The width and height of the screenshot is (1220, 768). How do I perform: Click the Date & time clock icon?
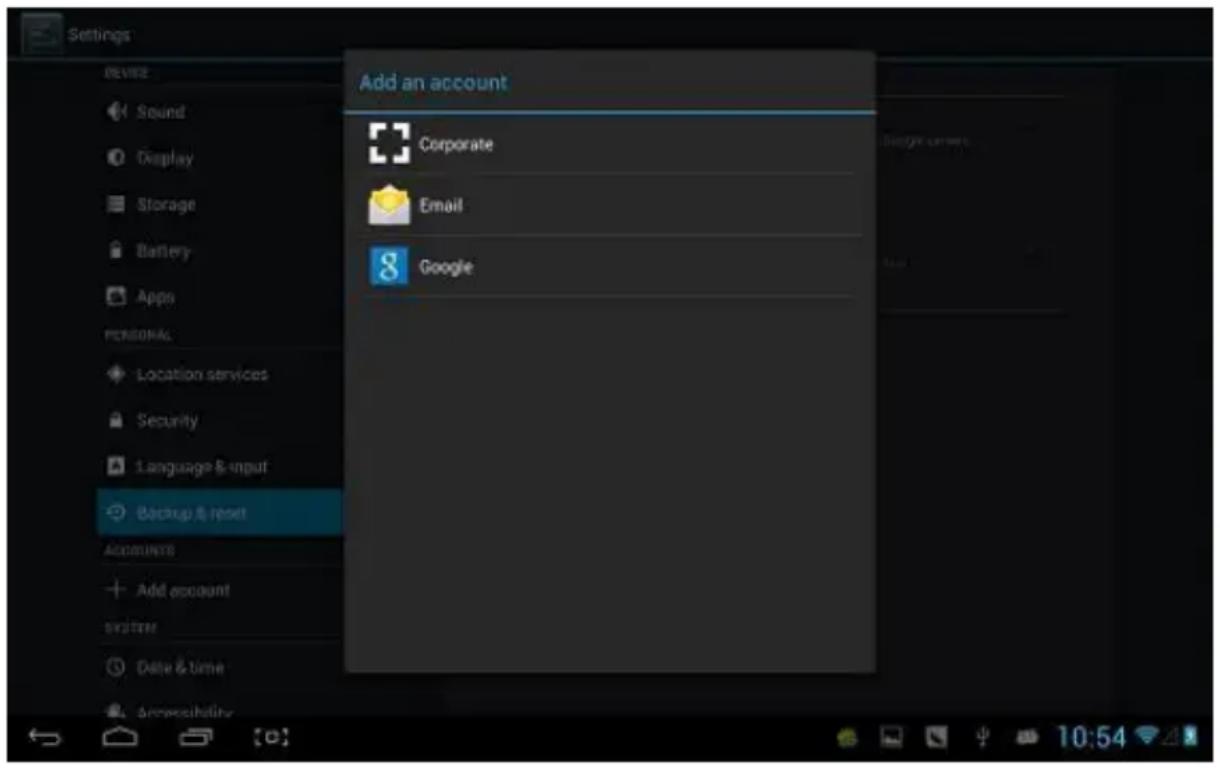(116, 667)
